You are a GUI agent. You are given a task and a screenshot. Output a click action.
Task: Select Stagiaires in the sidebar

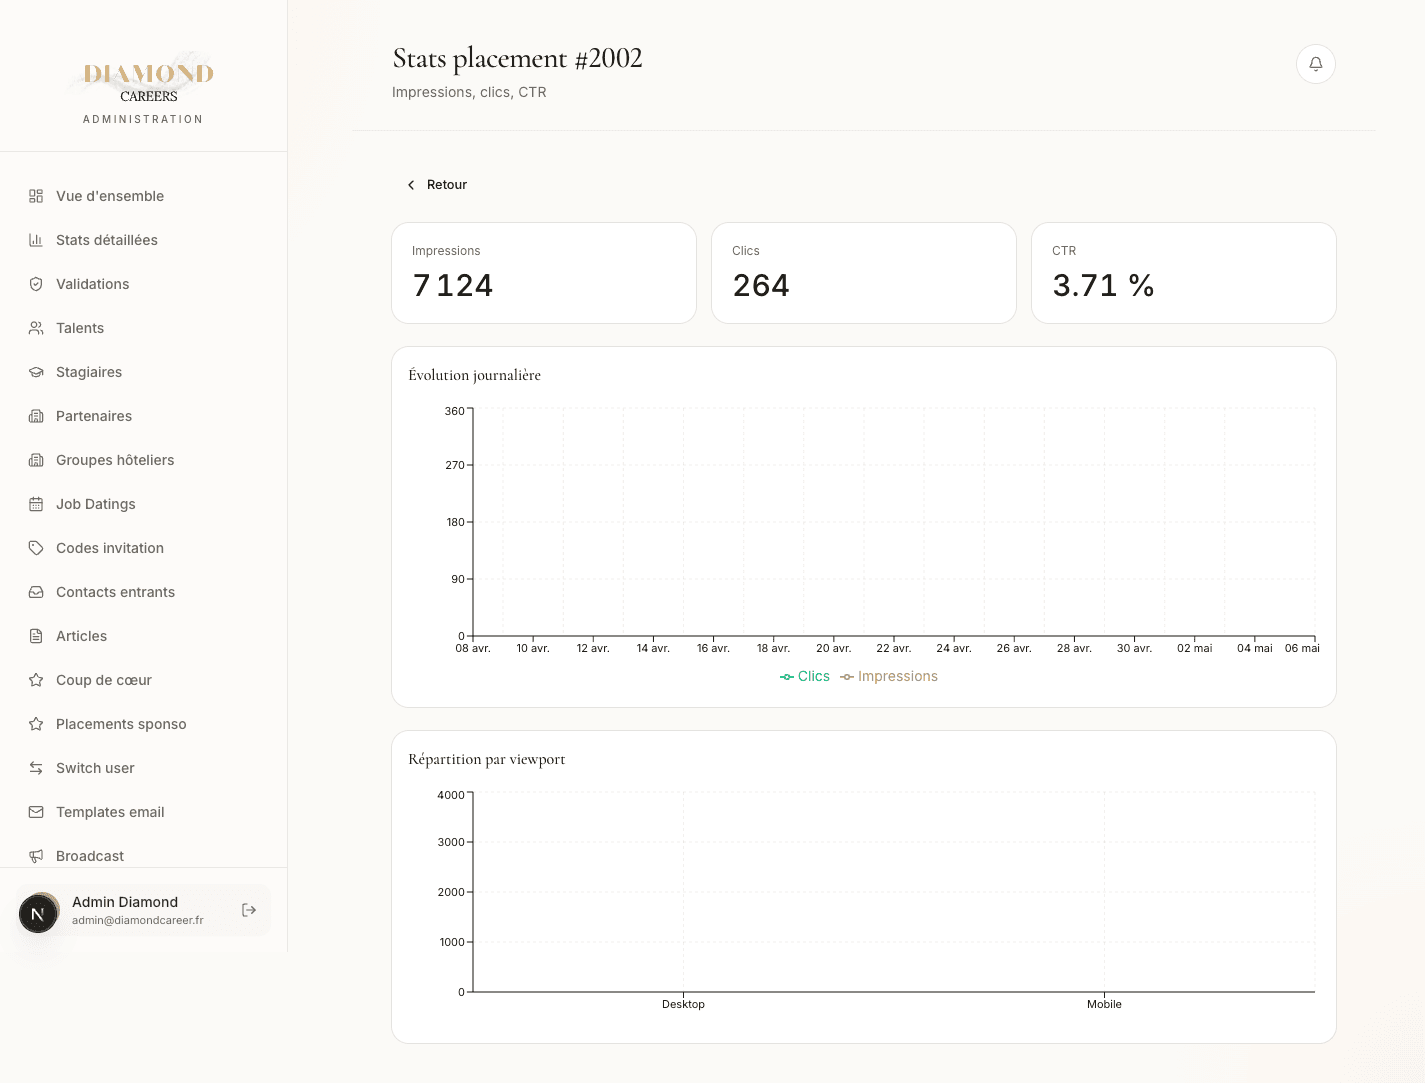coord(144,372)
